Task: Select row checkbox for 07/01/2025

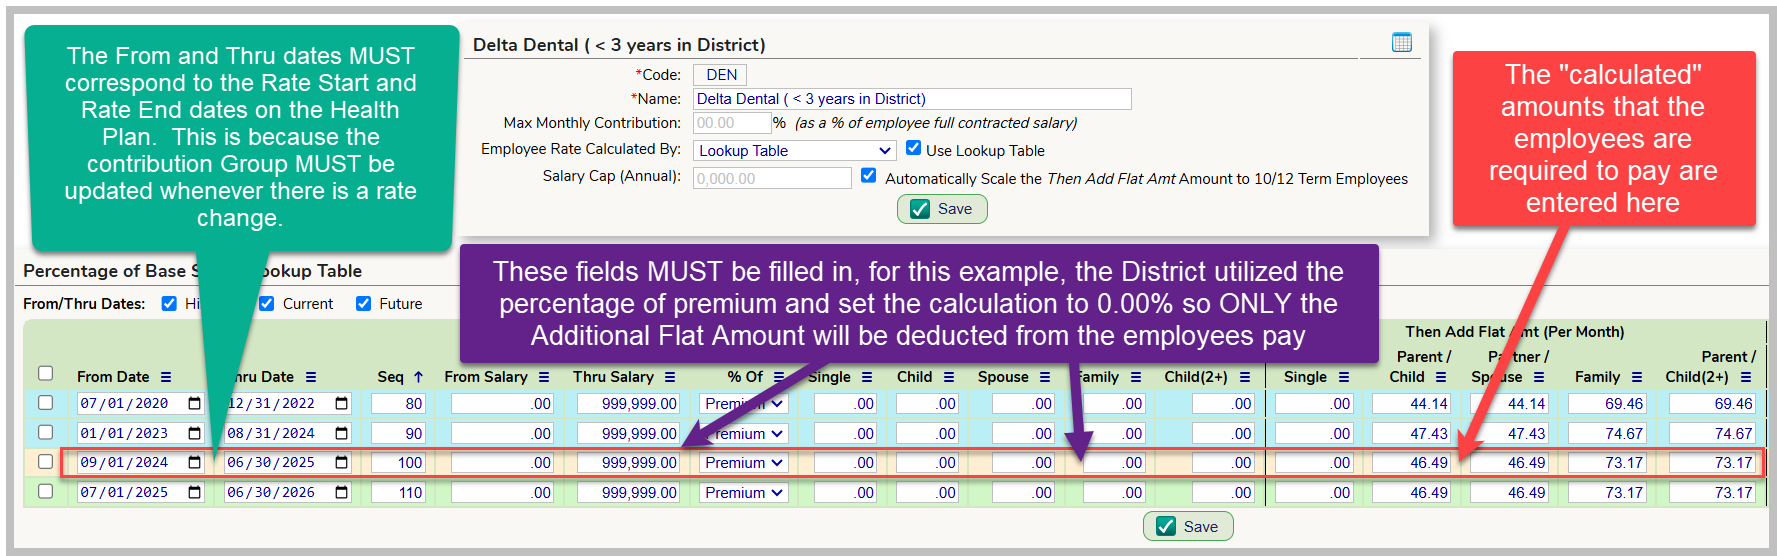Action: [x=45, y=491]
